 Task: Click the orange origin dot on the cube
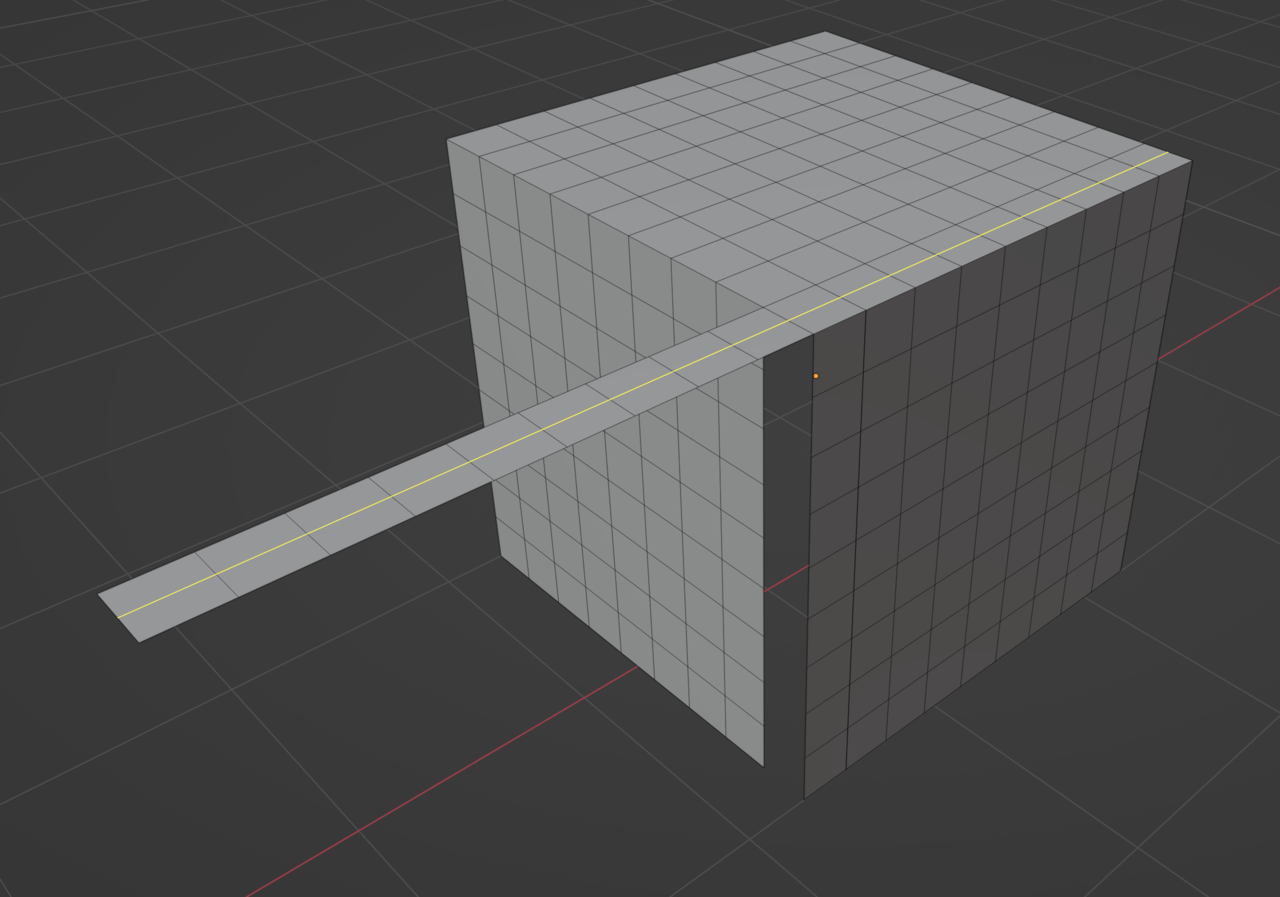click(x=815, y=376)
